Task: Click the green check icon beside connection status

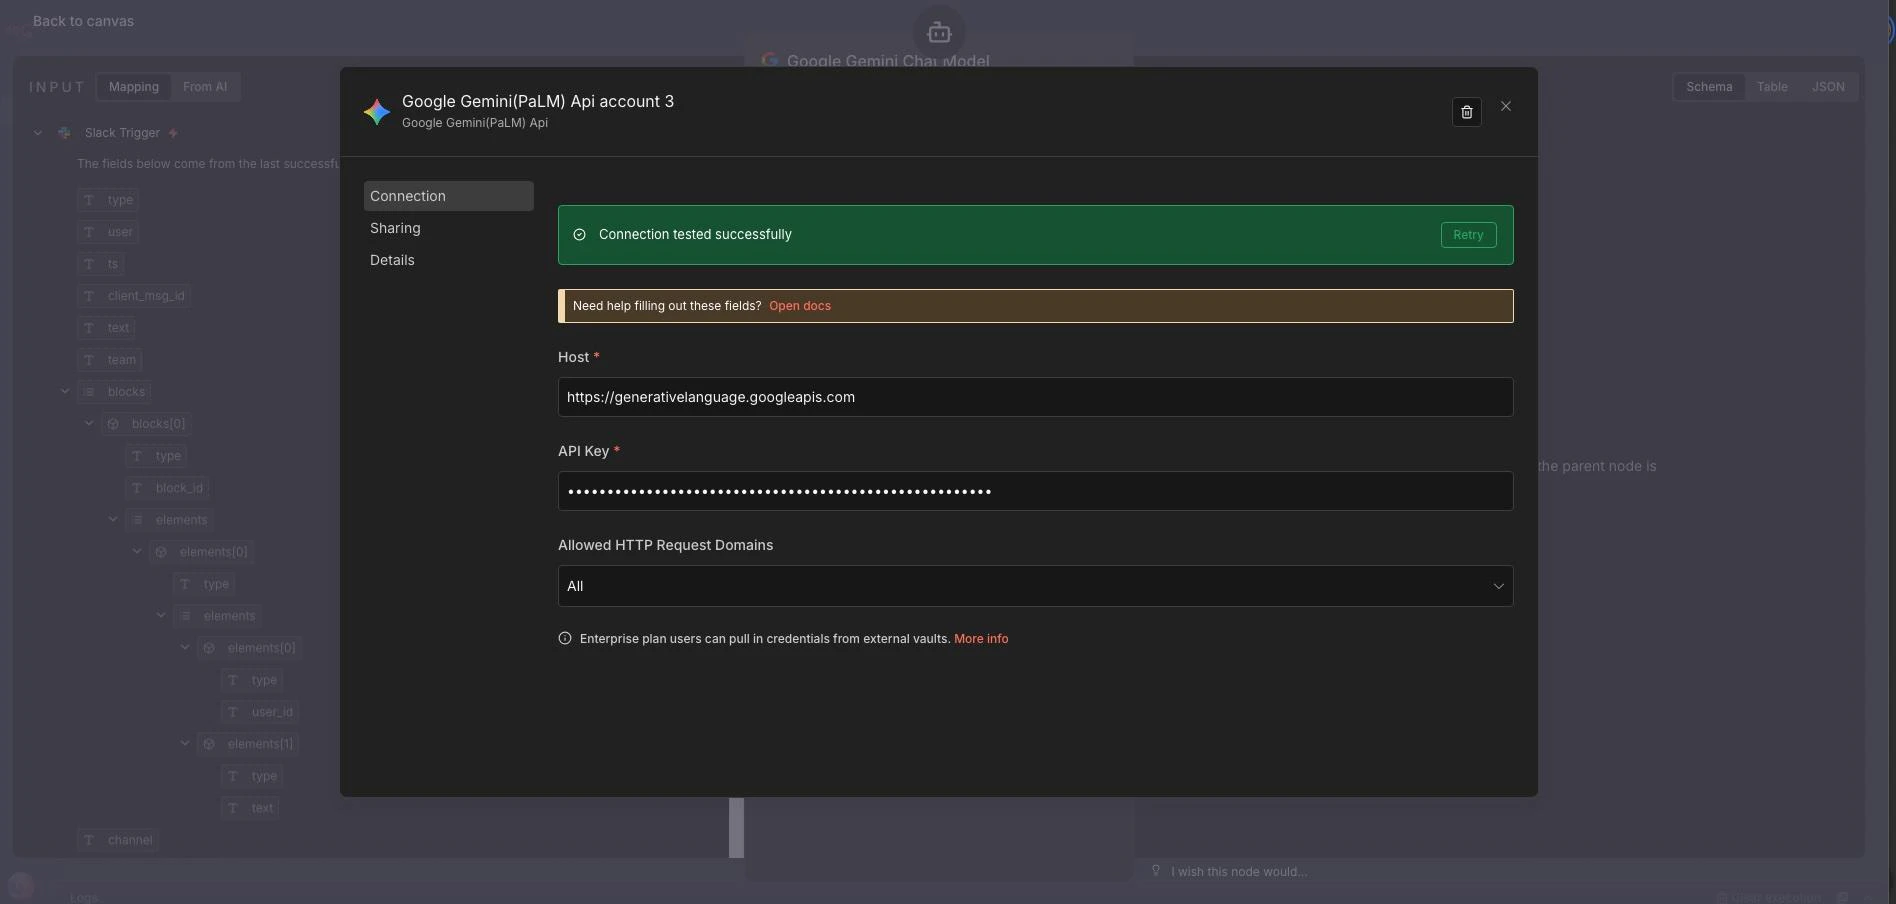Action: click(x=579, y=235)
